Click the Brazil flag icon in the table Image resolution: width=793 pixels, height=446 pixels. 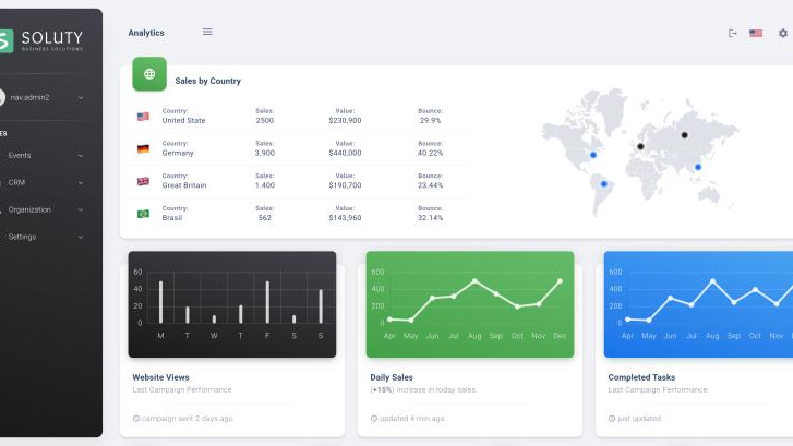(143, 213)
